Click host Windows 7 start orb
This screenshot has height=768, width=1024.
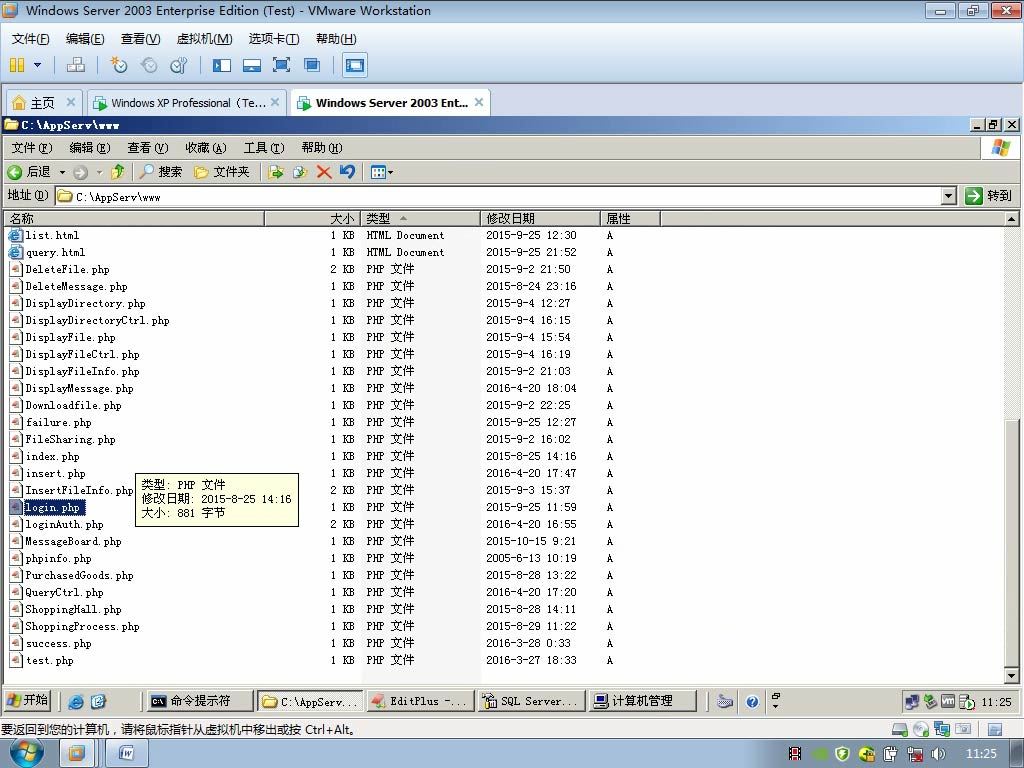(x=27, y=753)
